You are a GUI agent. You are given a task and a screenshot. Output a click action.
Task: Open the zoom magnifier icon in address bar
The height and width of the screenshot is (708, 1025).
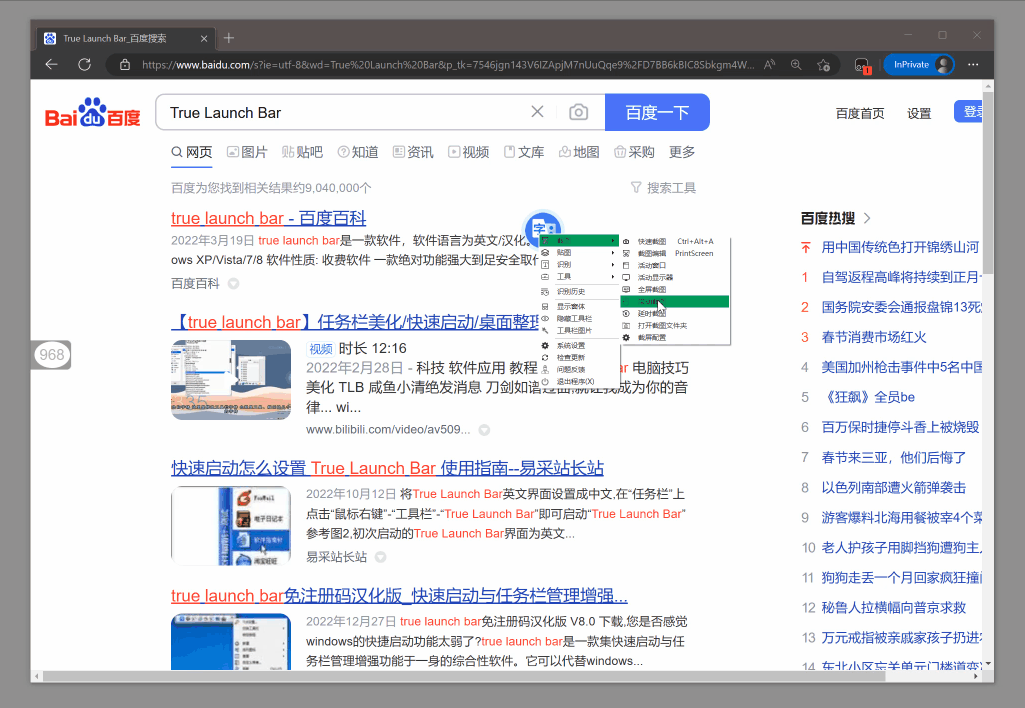[796, 65]
